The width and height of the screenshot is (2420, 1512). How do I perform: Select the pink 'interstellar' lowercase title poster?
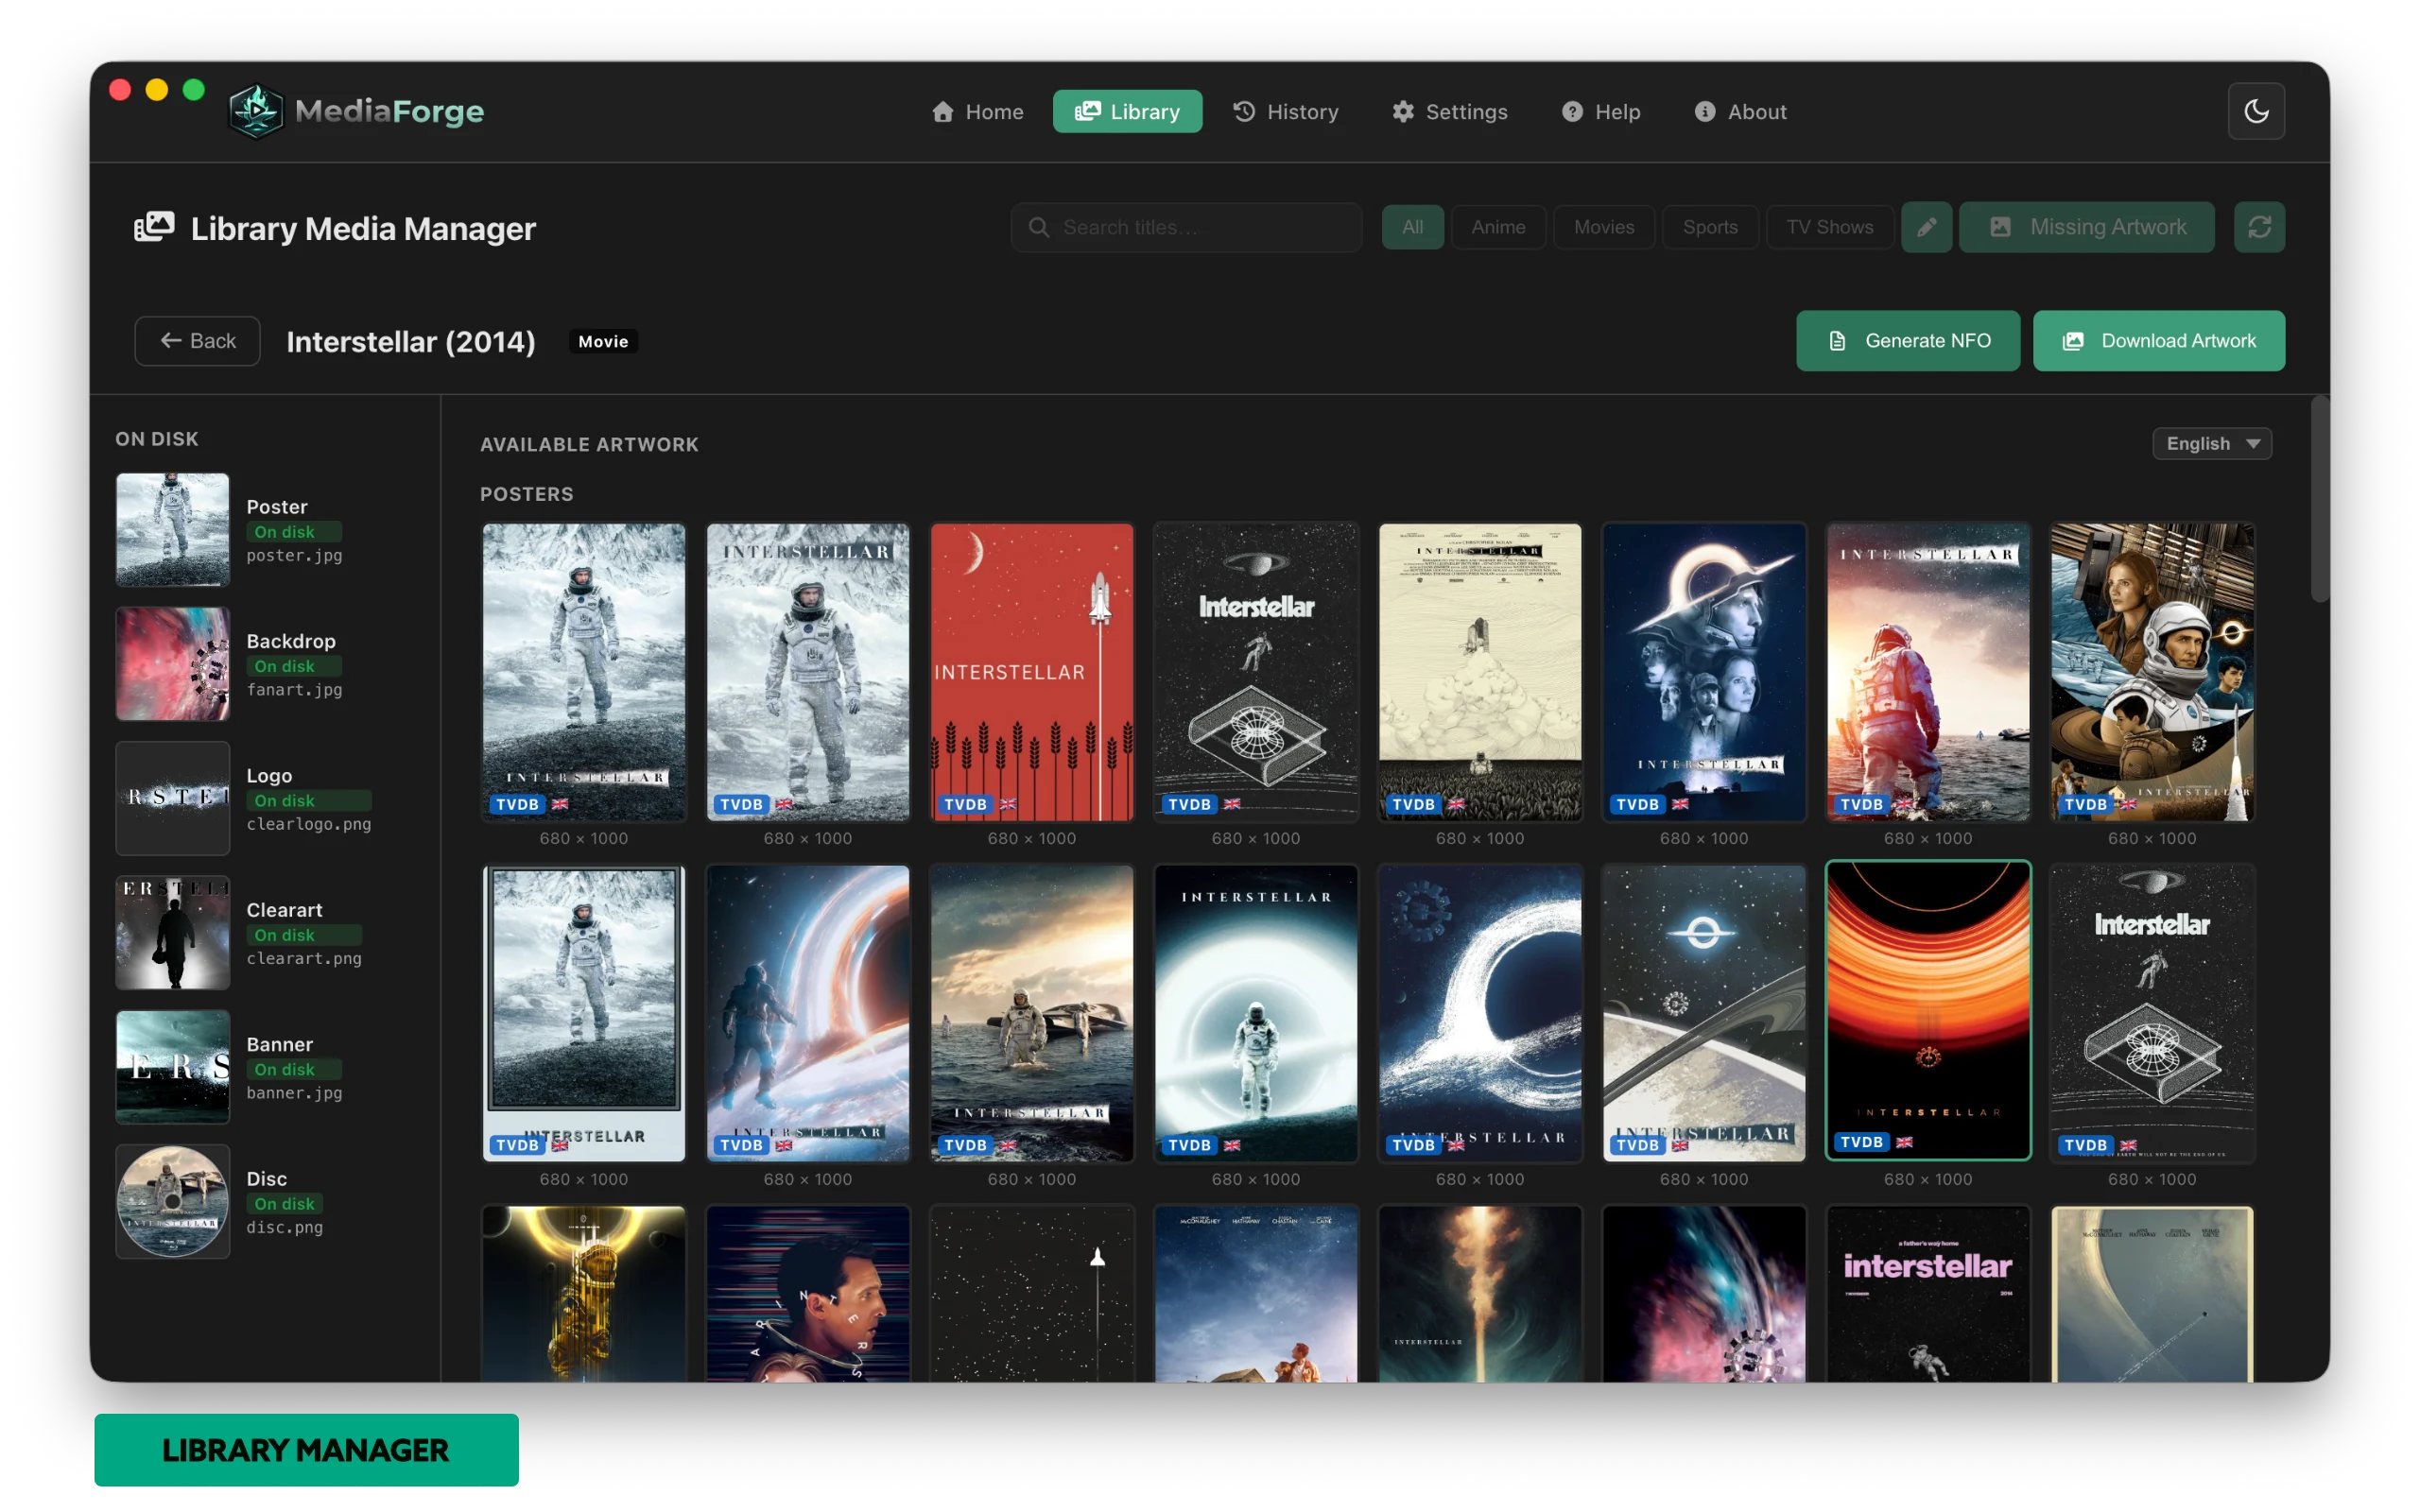tap(1928, 1294)
